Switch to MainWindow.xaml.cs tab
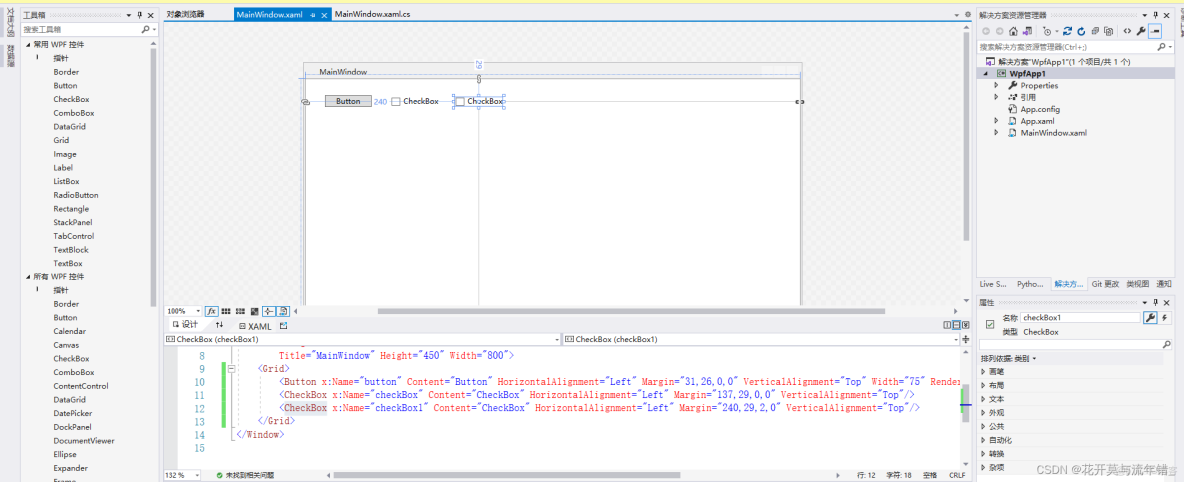Screen dimensions: 1184x482 (372, 14)
